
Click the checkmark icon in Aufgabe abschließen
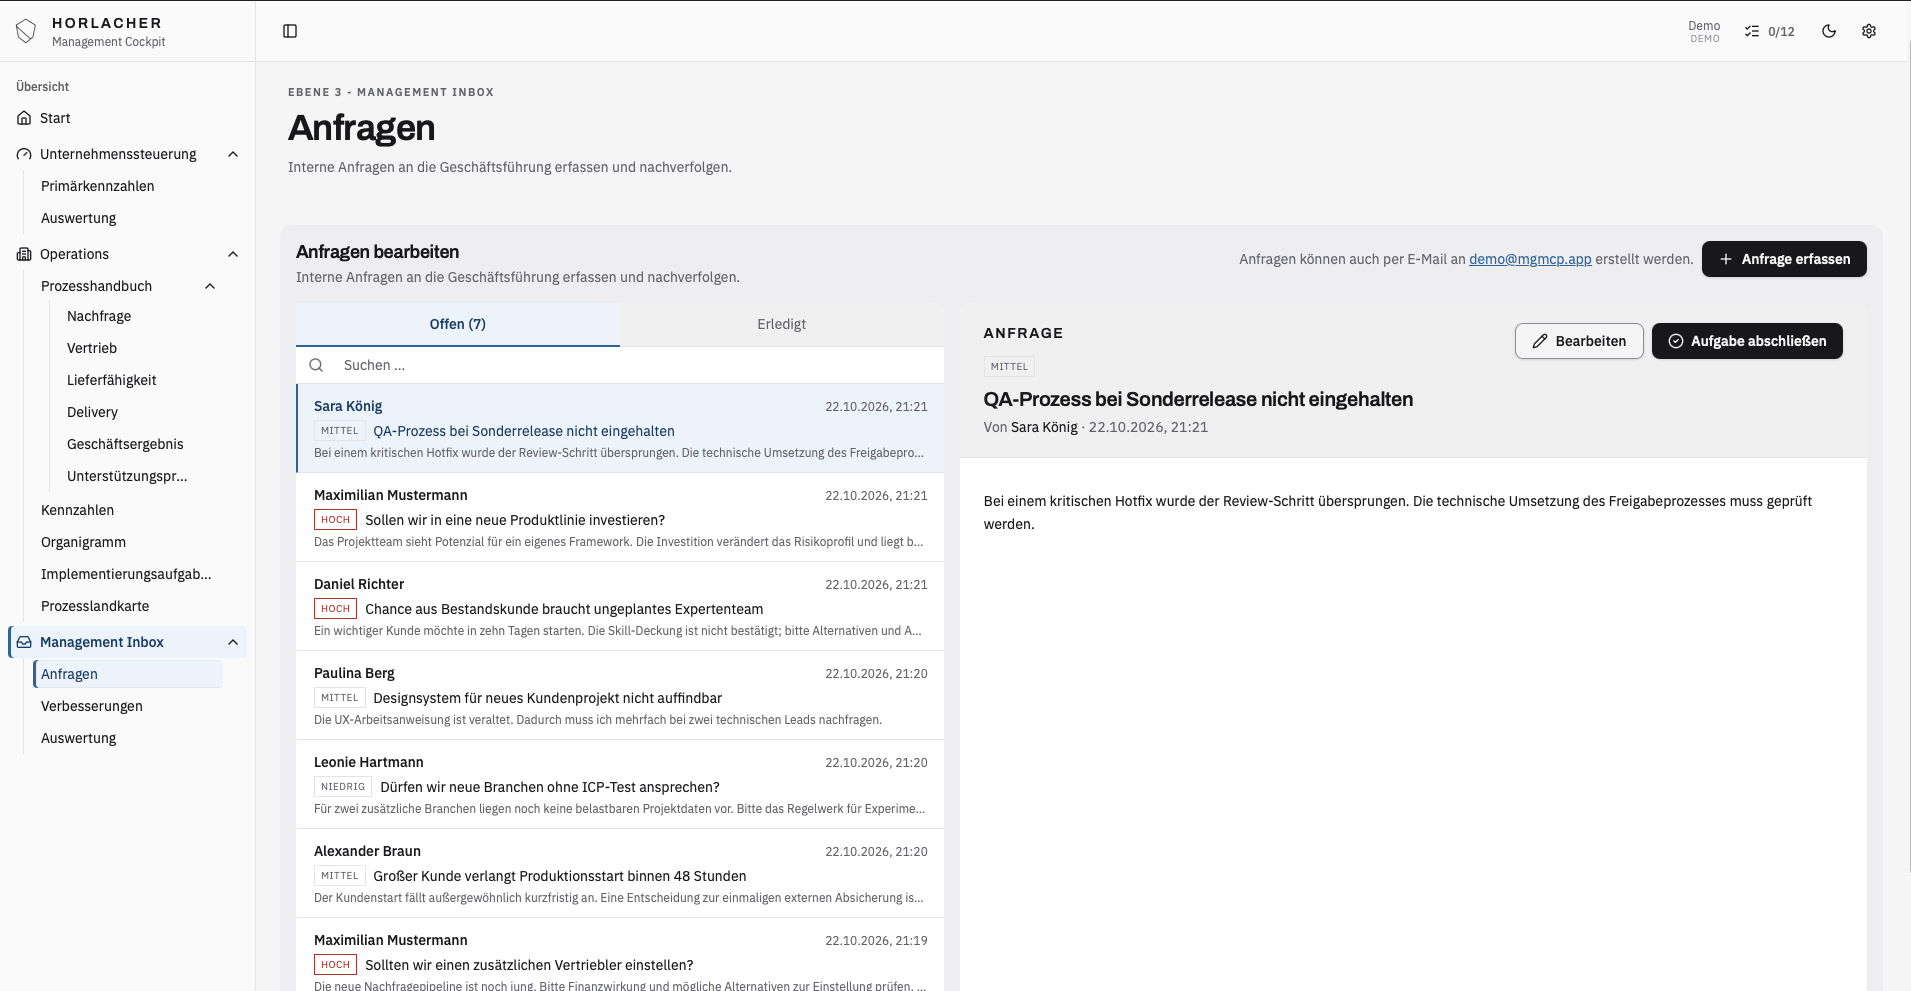pos(1676,341)
